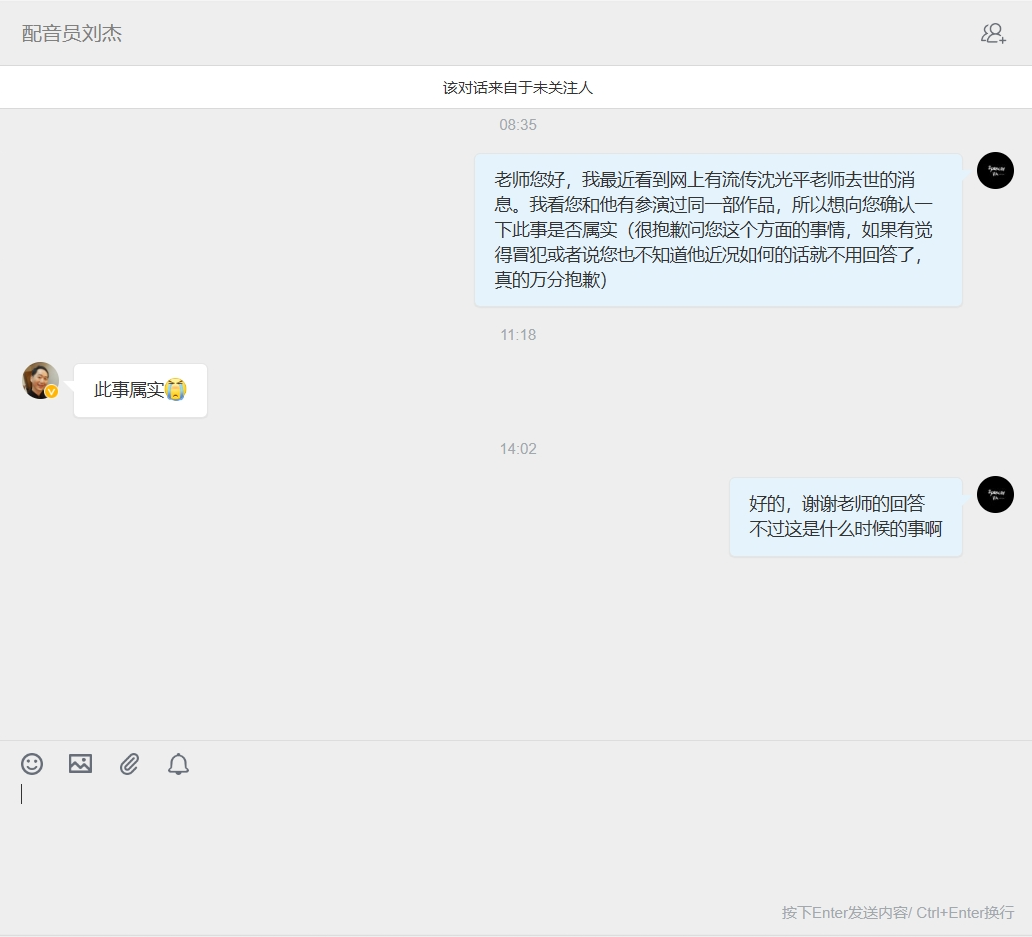
Task: Attach a file with the paperclip icon
Action: coord(129,764)
